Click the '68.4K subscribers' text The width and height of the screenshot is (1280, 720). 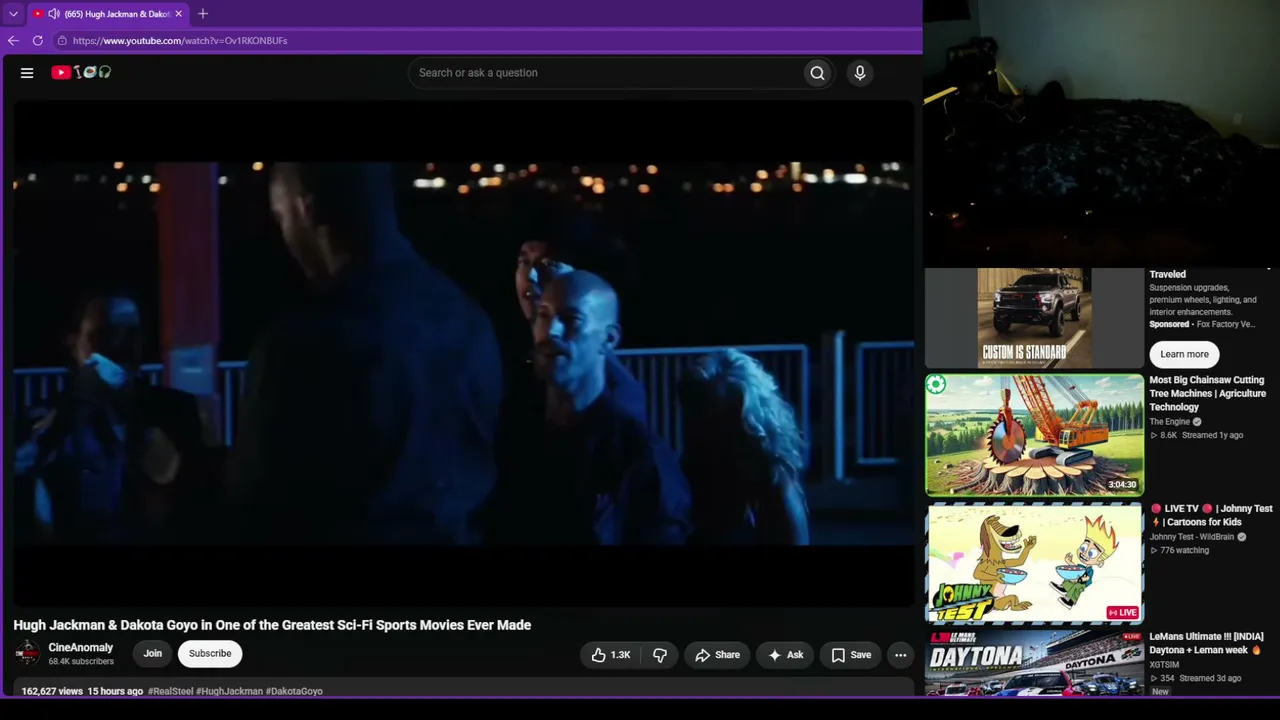tap(81, 661)
